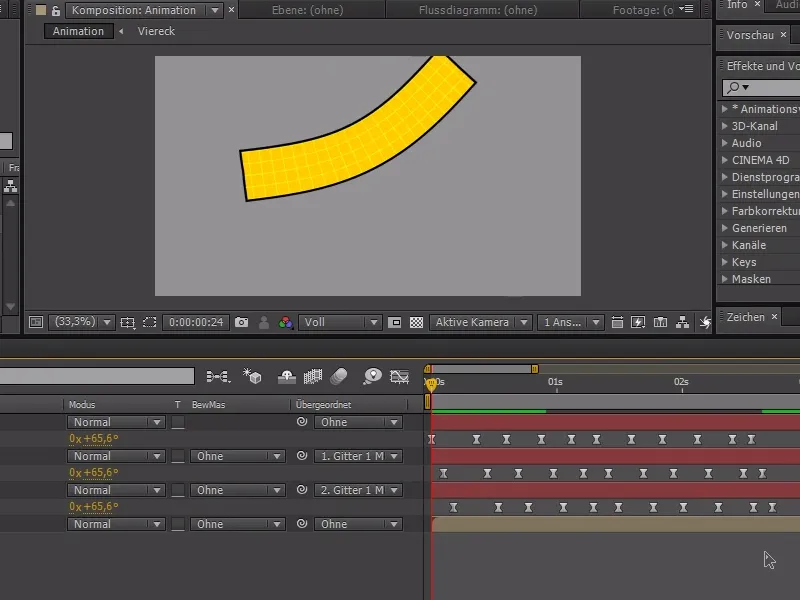This screenshot has height=600, width=800.
Task: Click the work area end handle
Action: click(535, 369)
